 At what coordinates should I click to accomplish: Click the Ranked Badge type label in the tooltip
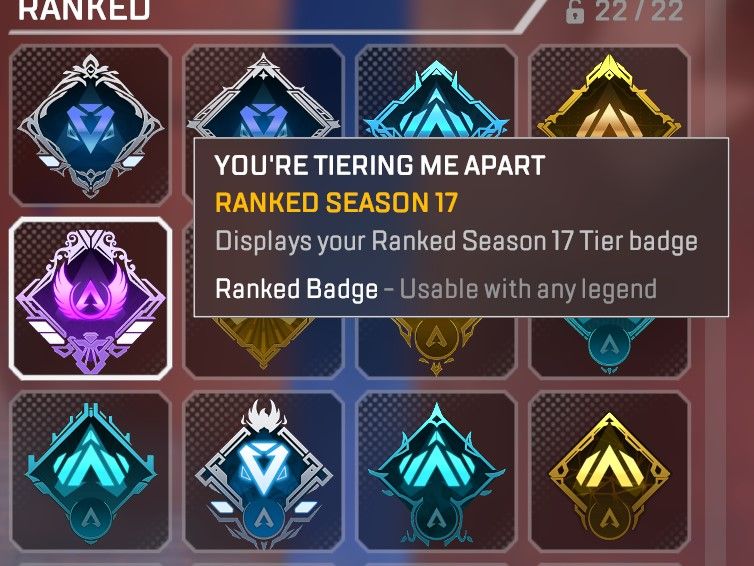click(296, 289)
